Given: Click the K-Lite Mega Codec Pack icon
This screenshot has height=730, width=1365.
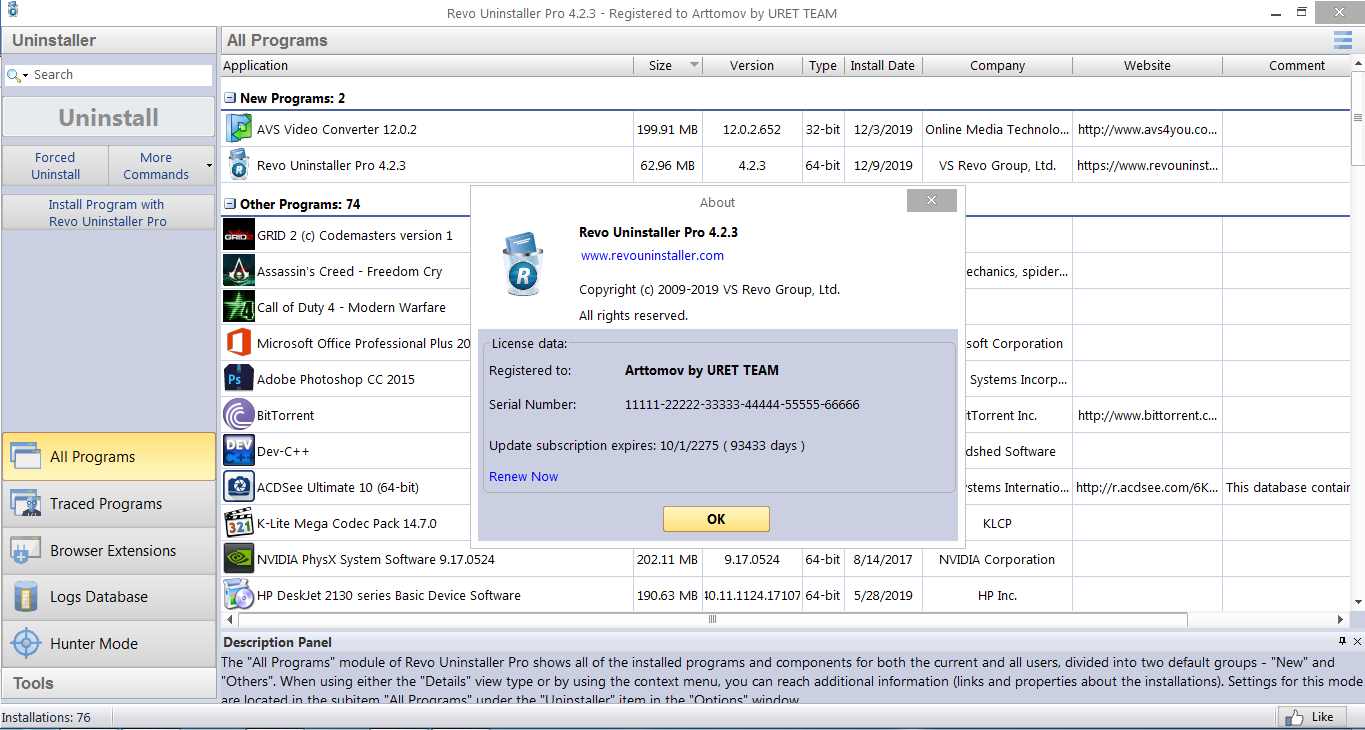Looking at the screenshot, I should point(239,523).
